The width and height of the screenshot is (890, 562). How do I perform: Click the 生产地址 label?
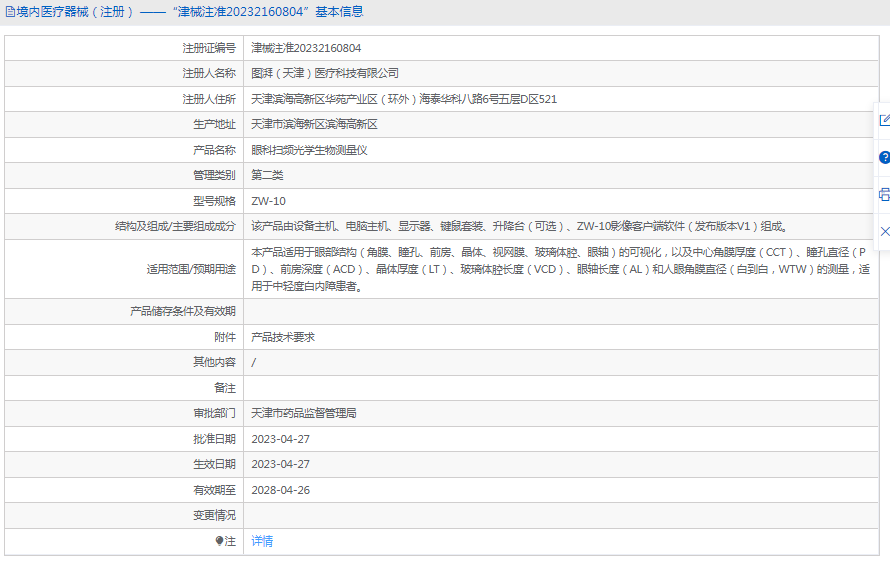pyautogui.click(x=214, y=124)
